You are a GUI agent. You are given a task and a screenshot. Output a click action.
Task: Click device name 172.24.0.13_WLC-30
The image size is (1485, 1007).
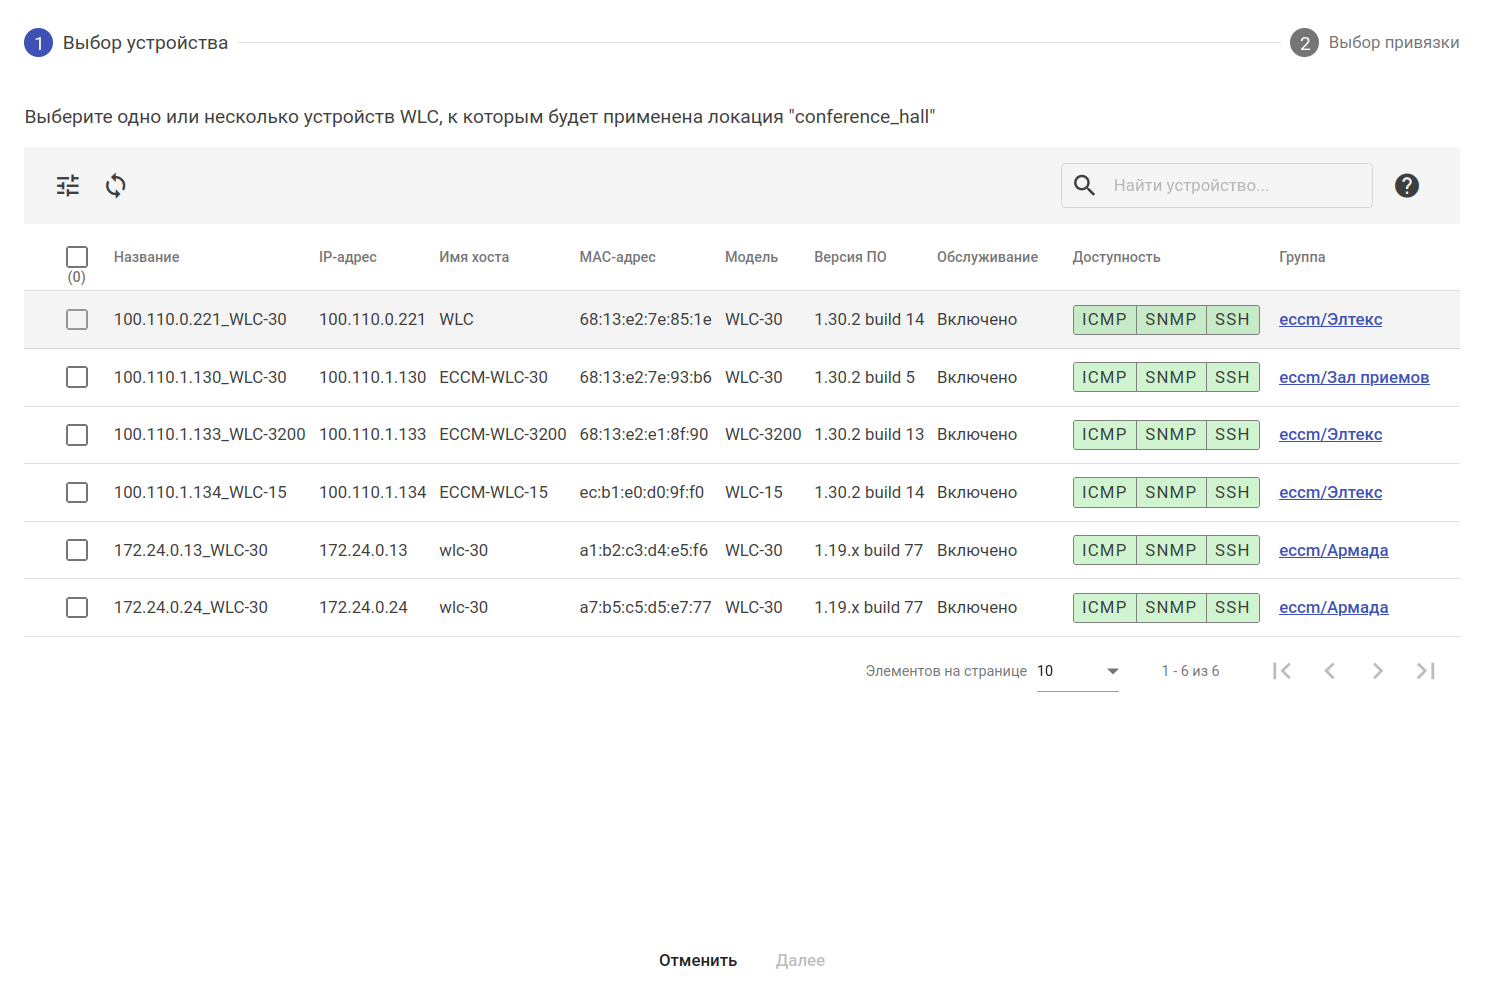(x=191, y=551)
